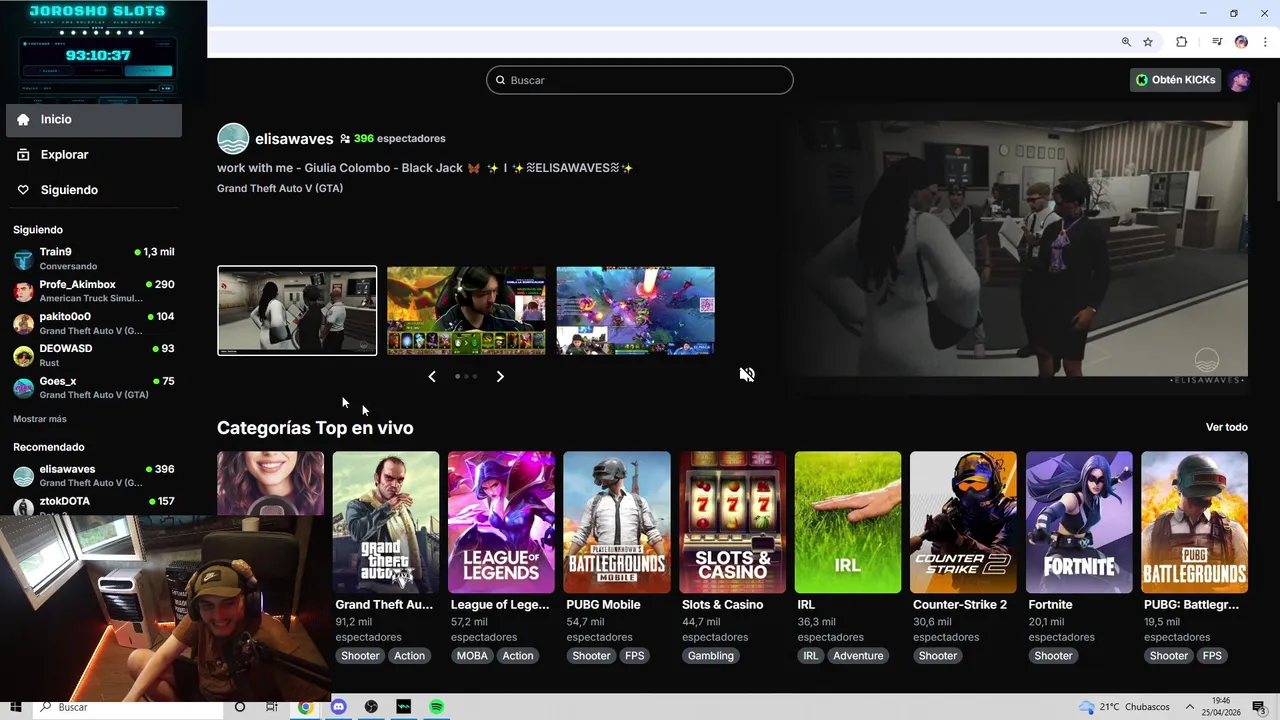Click the MOBA tag under League of Legends

pyautogui.click(x=472, y=656)
